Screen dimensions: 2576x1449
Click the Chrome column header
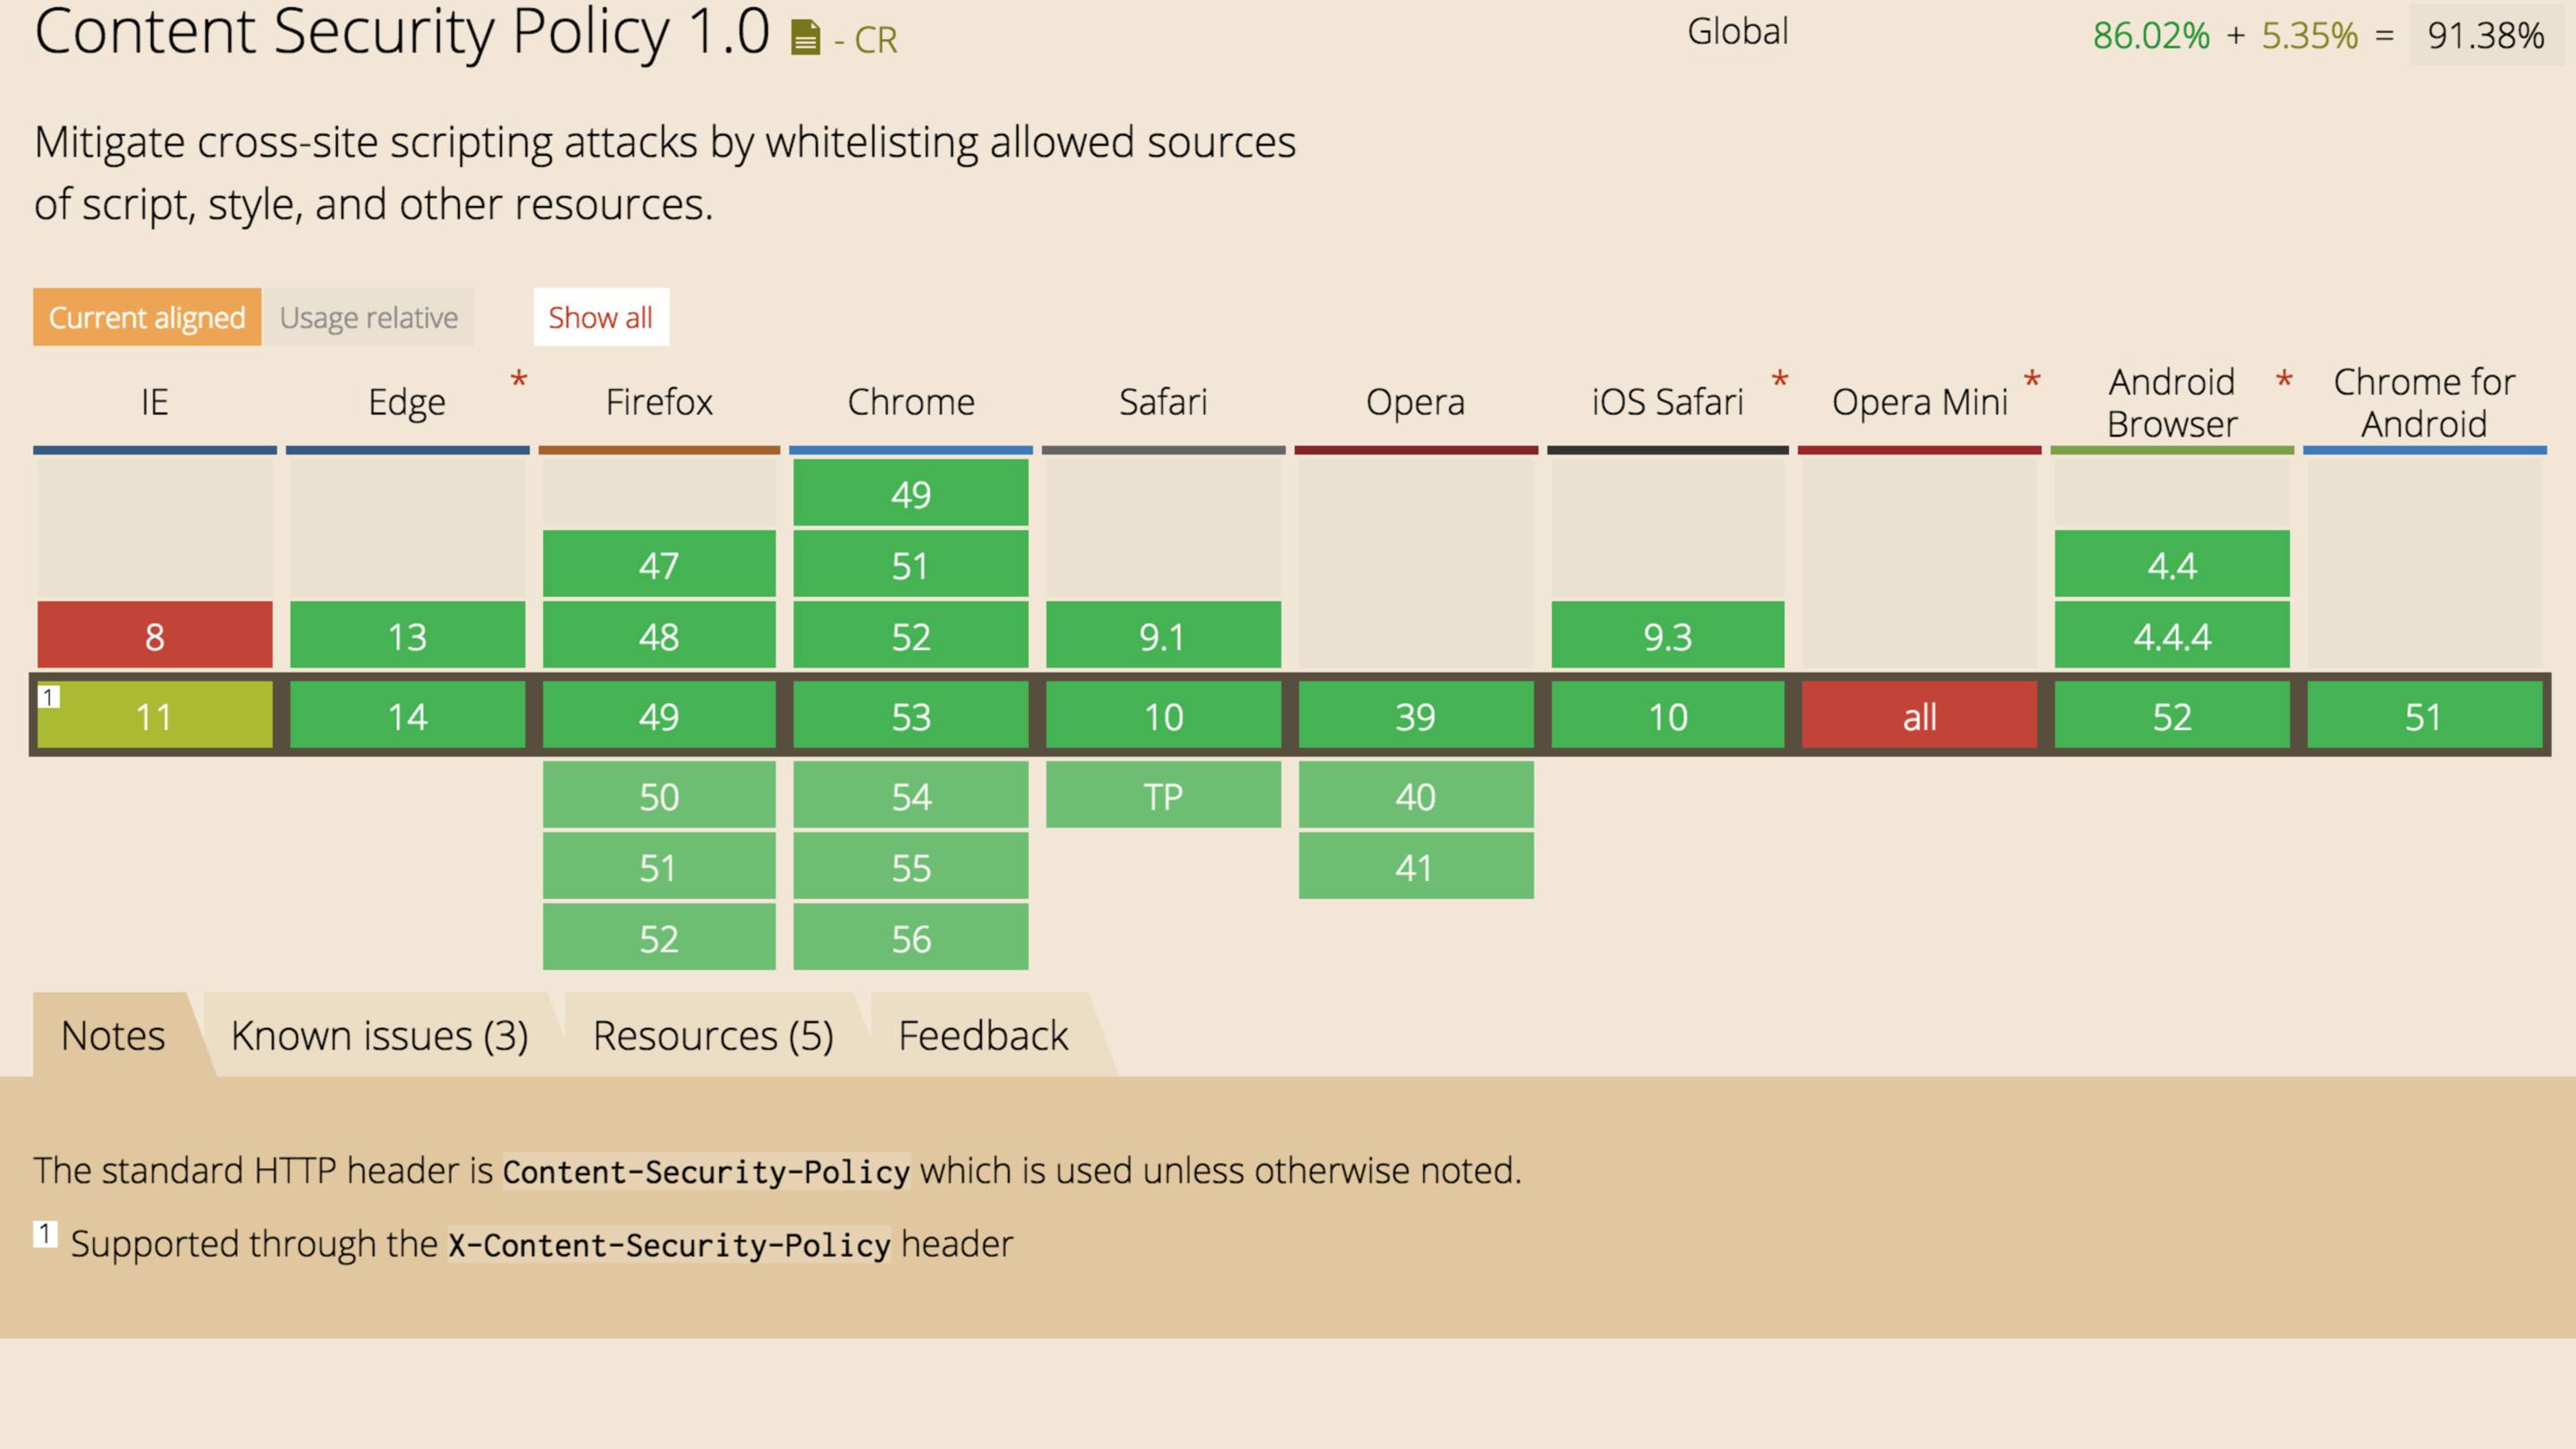click(911, 402)
